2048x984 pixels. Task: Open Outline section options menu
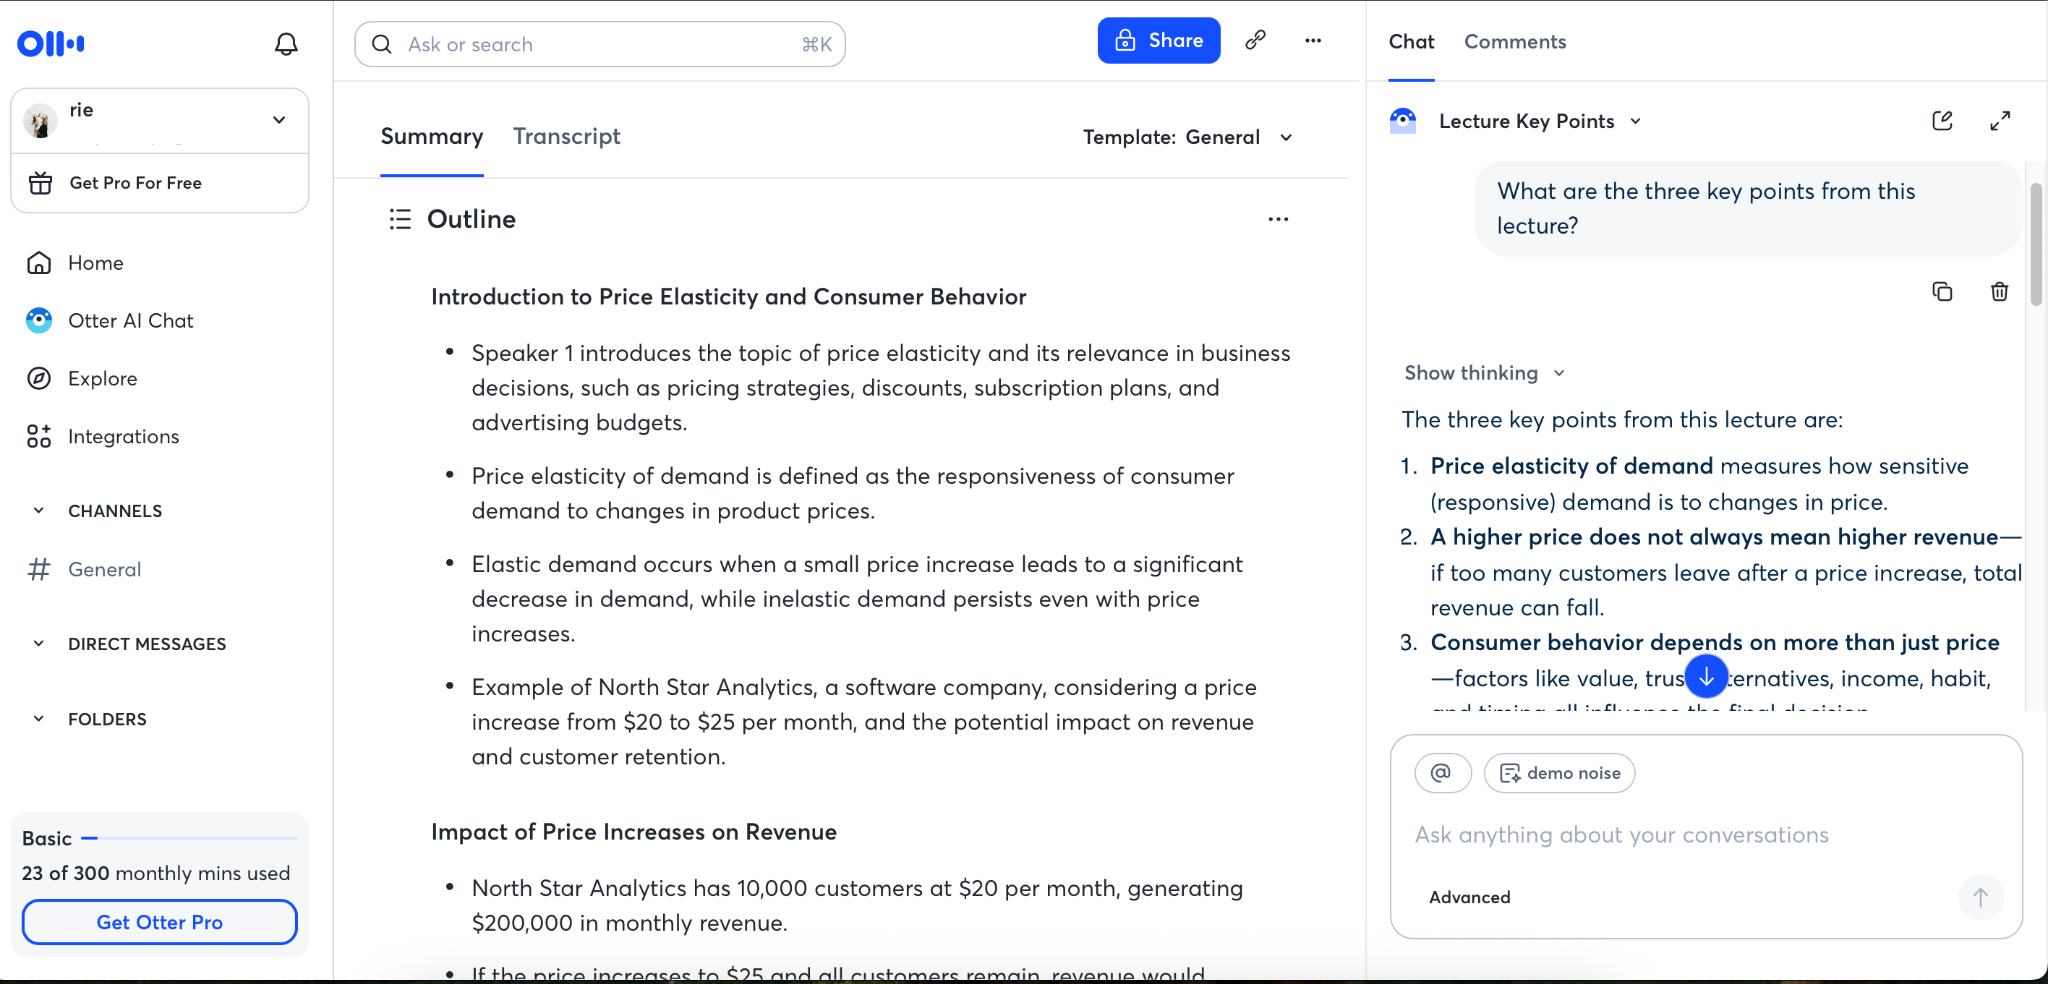point(1278,219)
